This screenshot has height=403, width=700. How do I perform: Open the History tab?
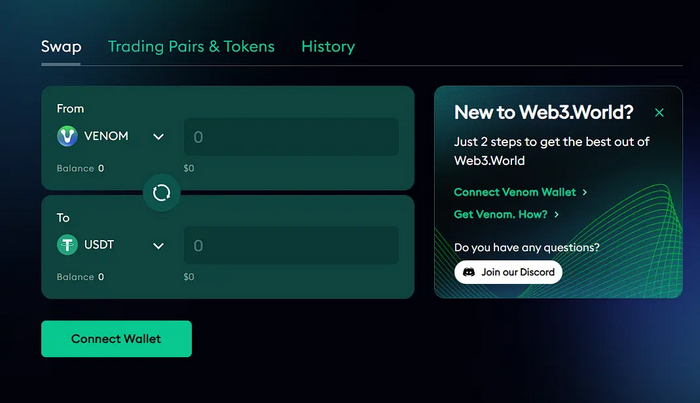(x=328, y=46)
